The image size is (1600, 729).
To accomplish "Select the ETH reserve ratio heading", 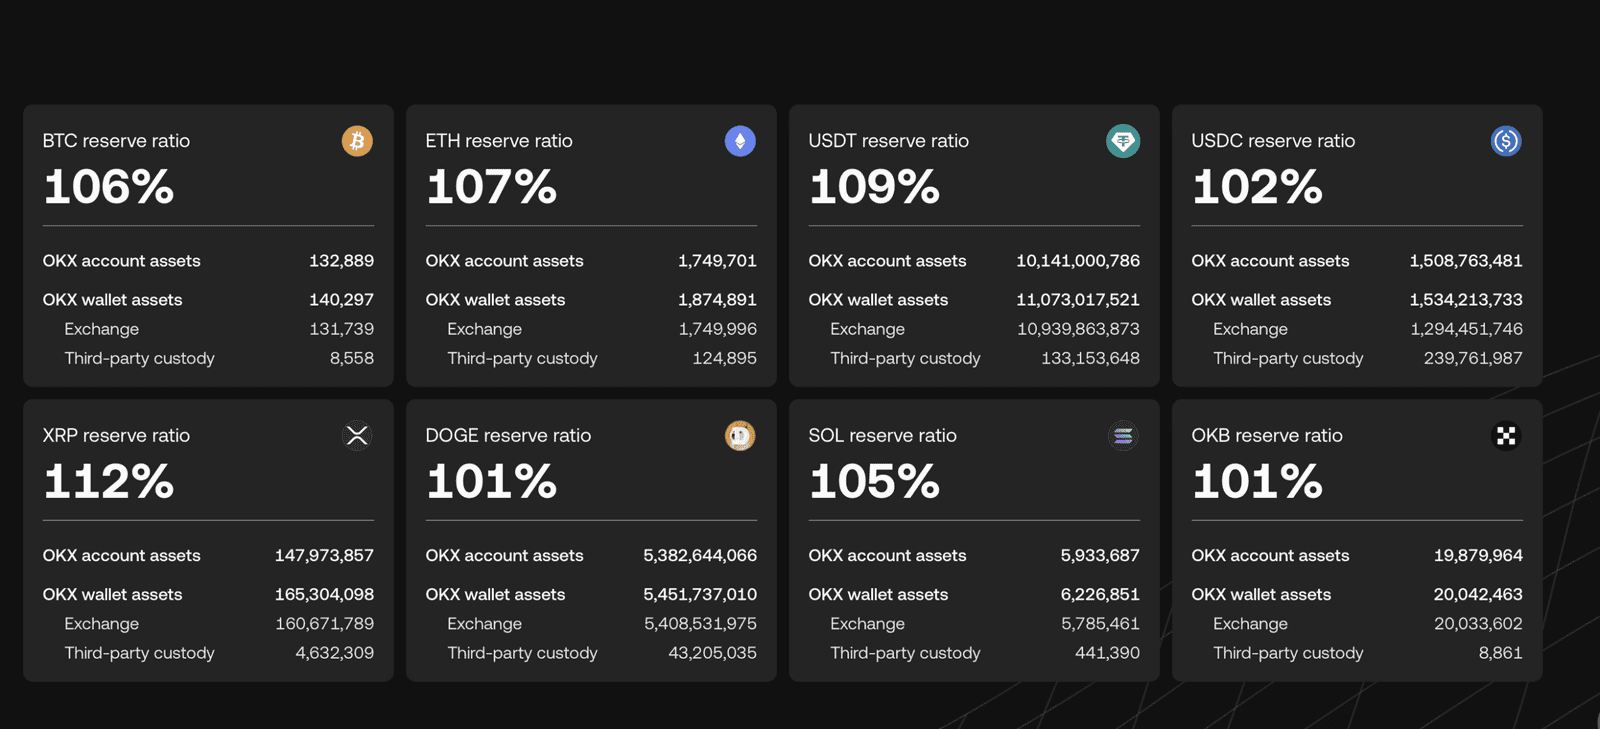I will pyautogui.click(x=498, y=140).
